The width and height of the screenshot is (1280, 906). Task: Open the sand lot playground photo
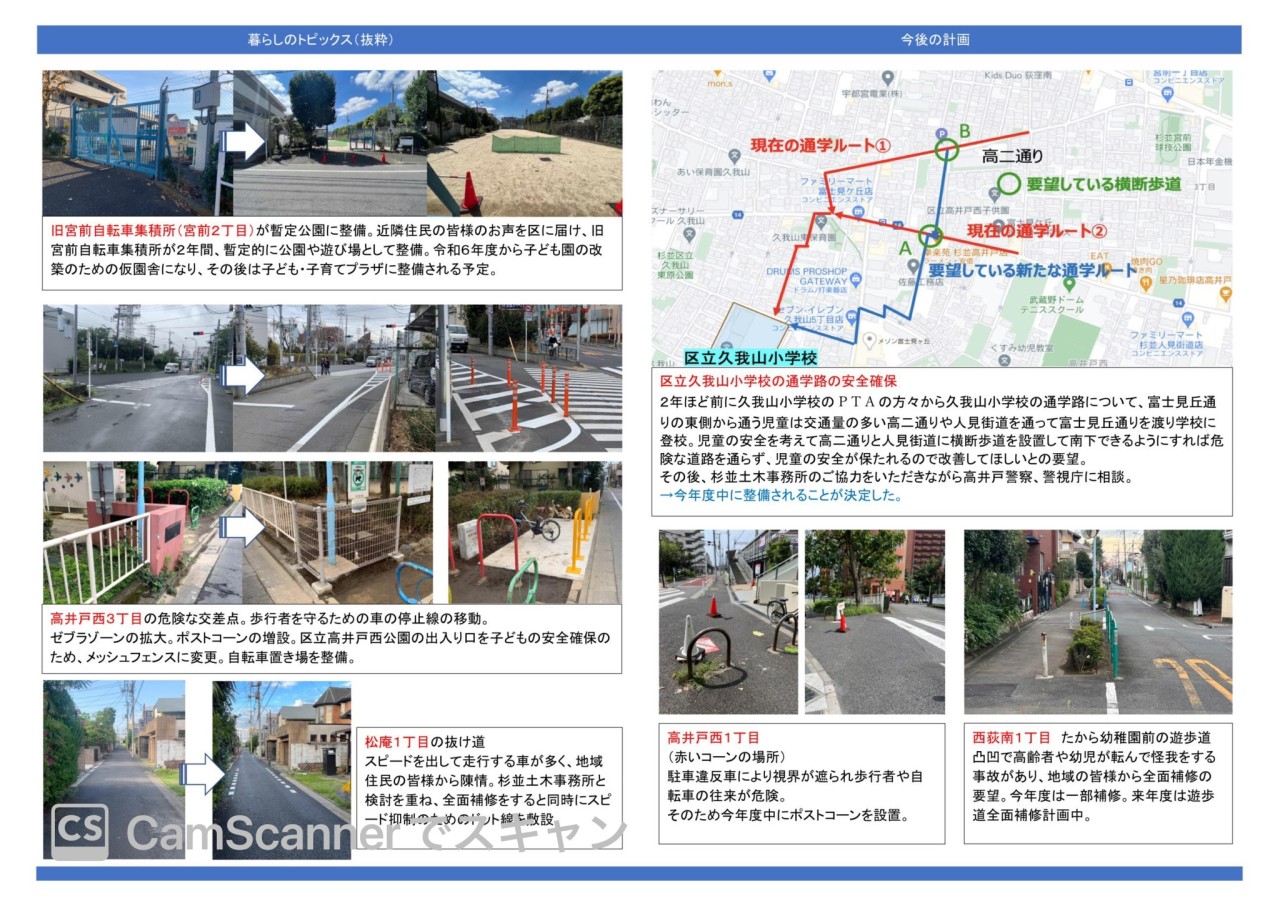(526, 142)
